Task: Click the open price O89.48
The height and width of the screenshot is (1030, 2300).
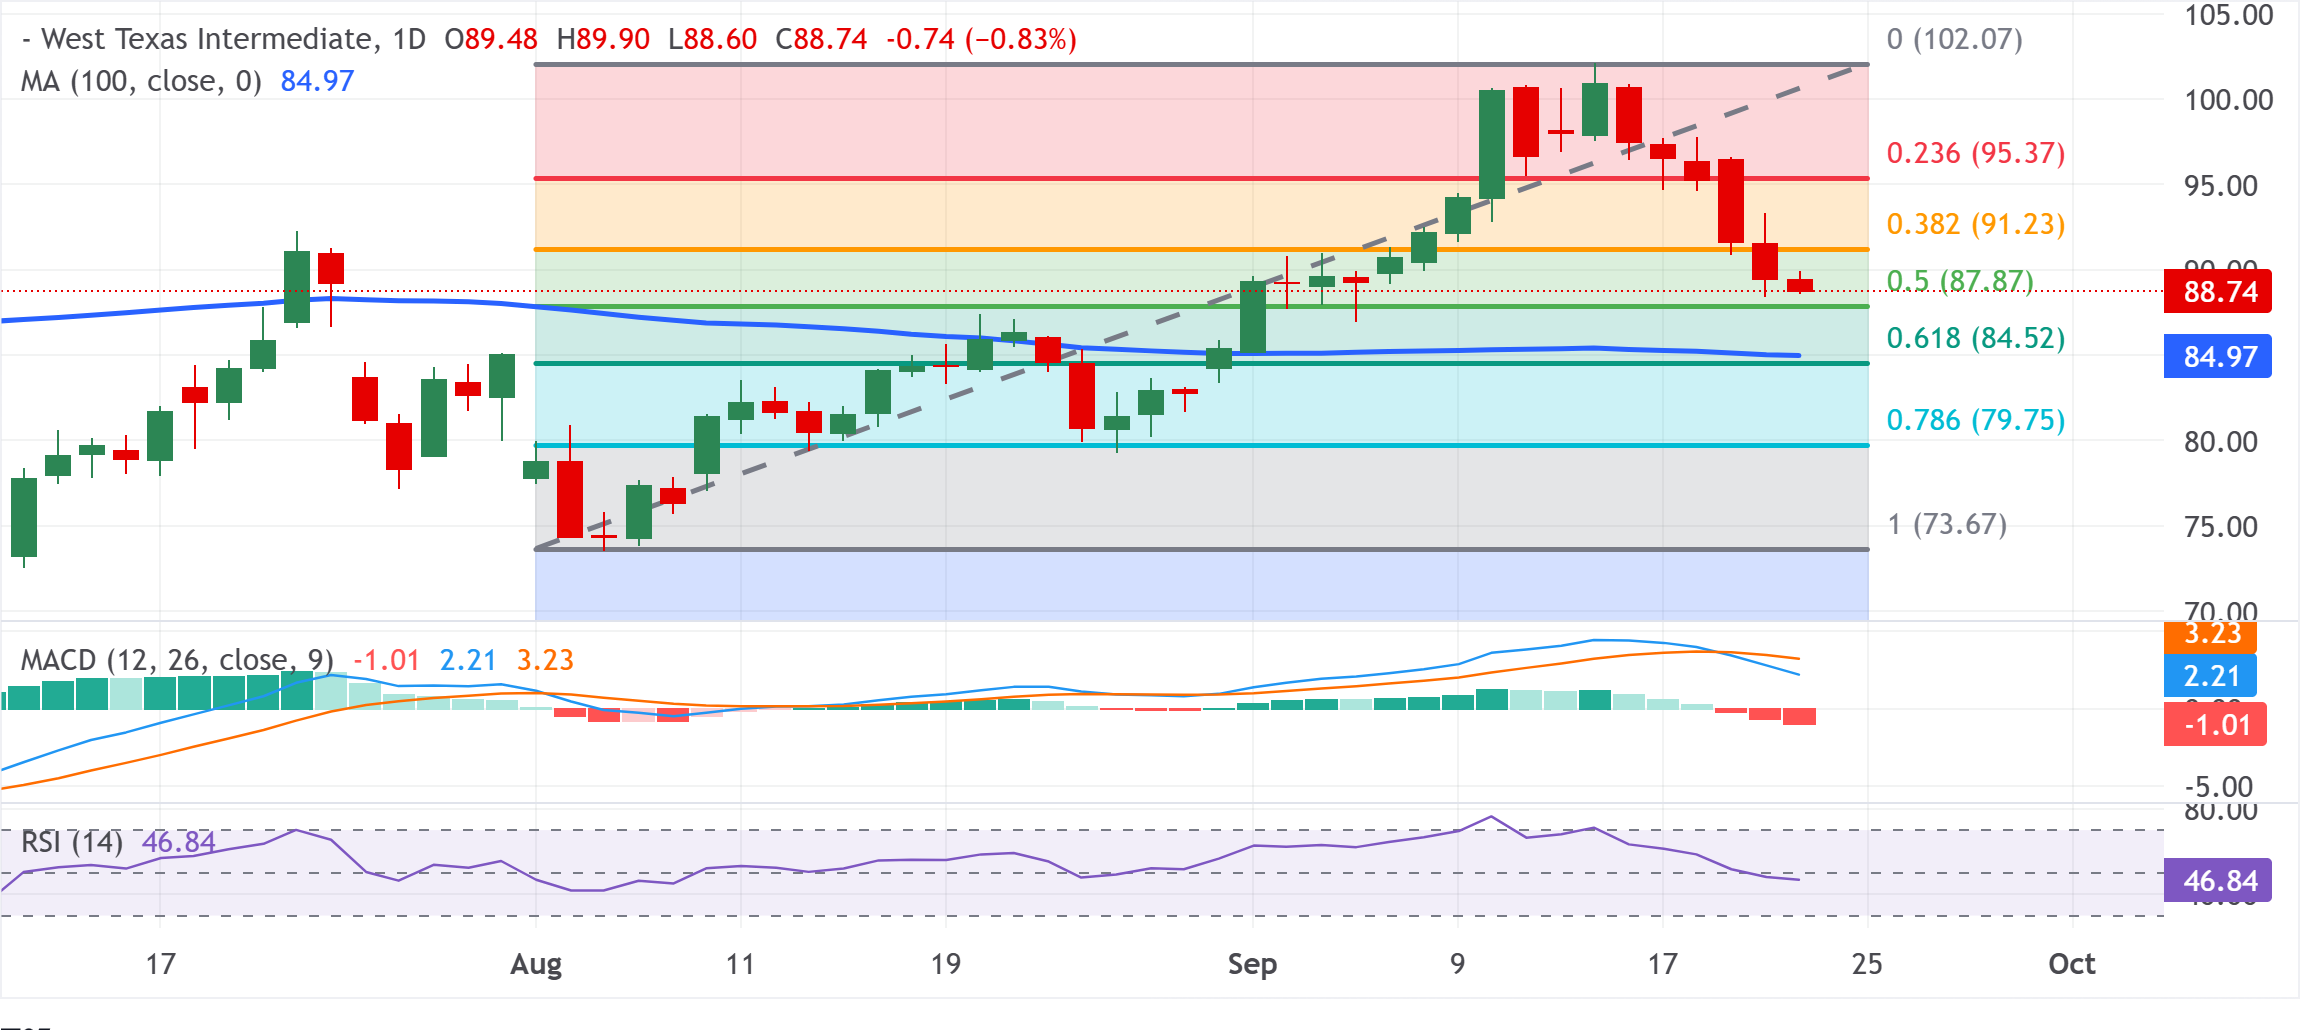Action: (491, 39)
